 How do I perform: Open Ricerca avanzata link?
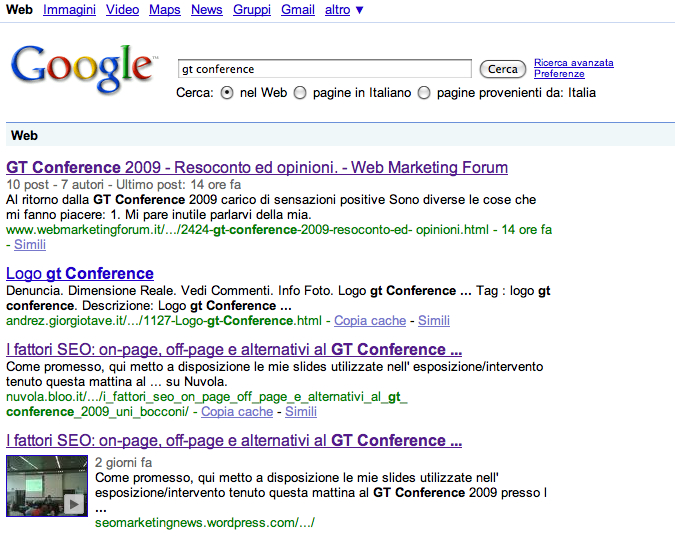click(x=573, y=63)
